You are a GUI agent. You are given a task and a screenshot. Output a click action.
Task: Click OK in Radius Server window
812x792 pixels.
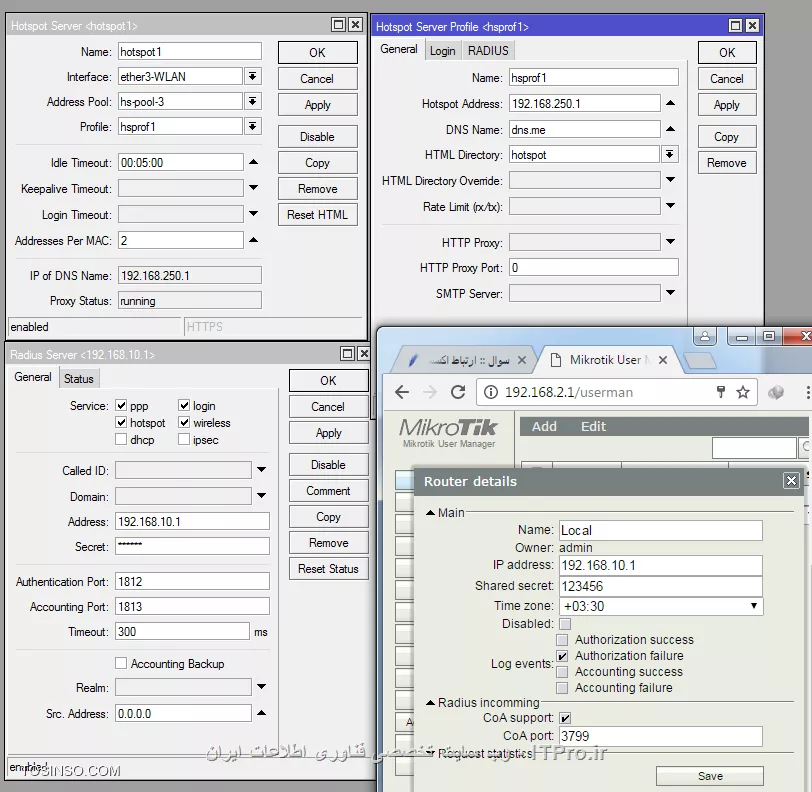point(328,380)
